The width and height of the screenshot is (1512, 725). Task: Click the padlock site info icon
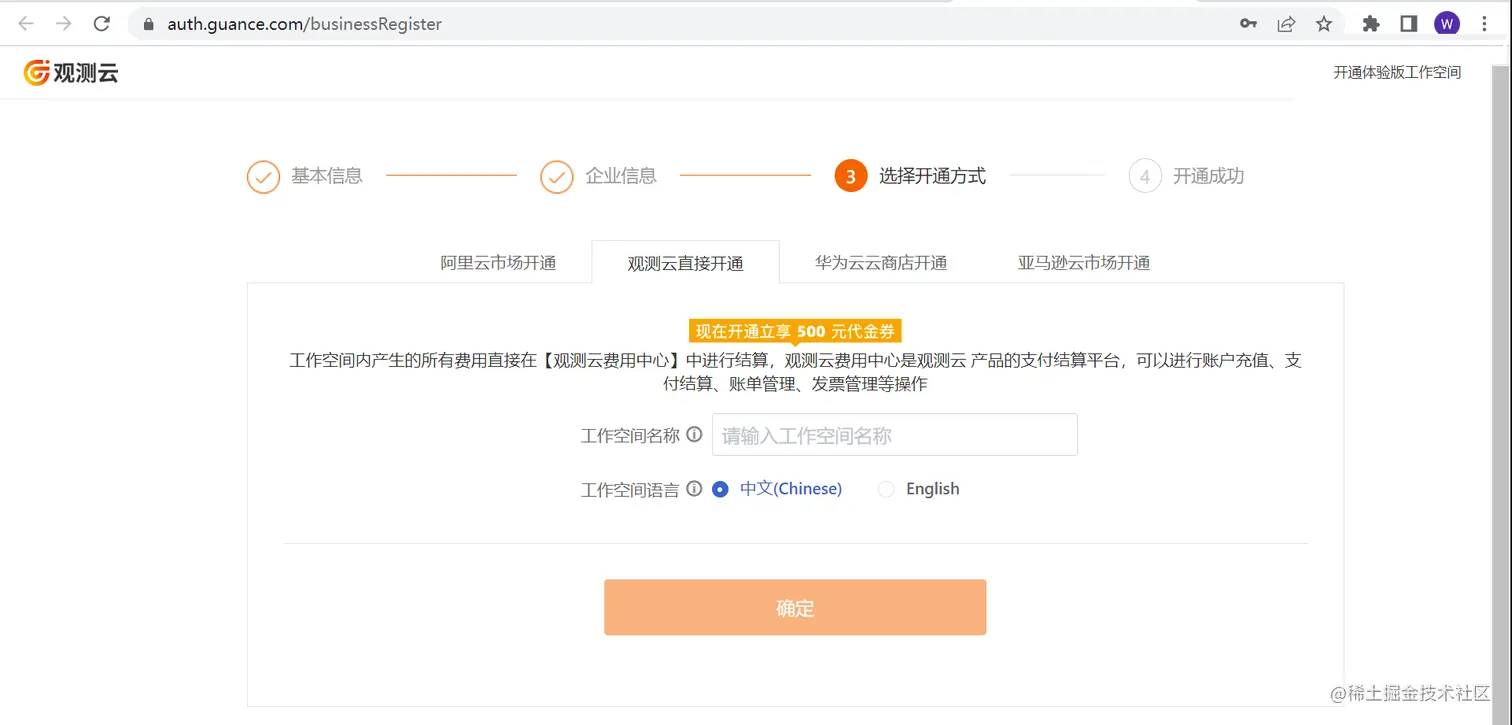[x=149, y=24]
